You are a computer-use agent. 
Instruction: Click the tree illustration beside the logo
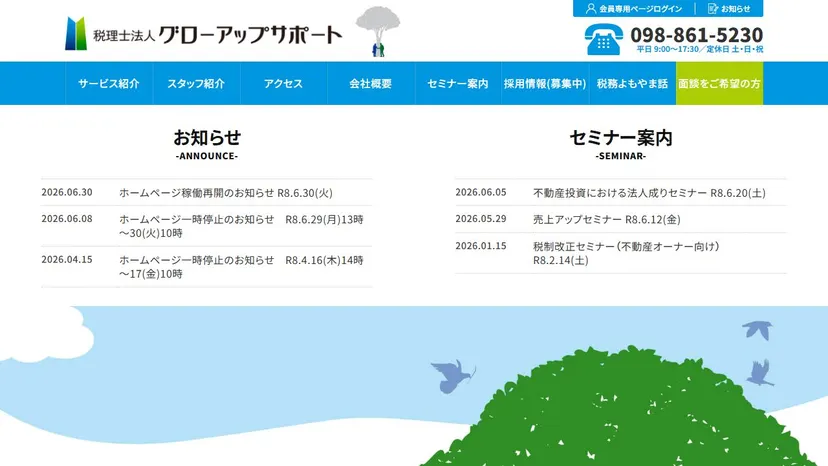(378, 31)
